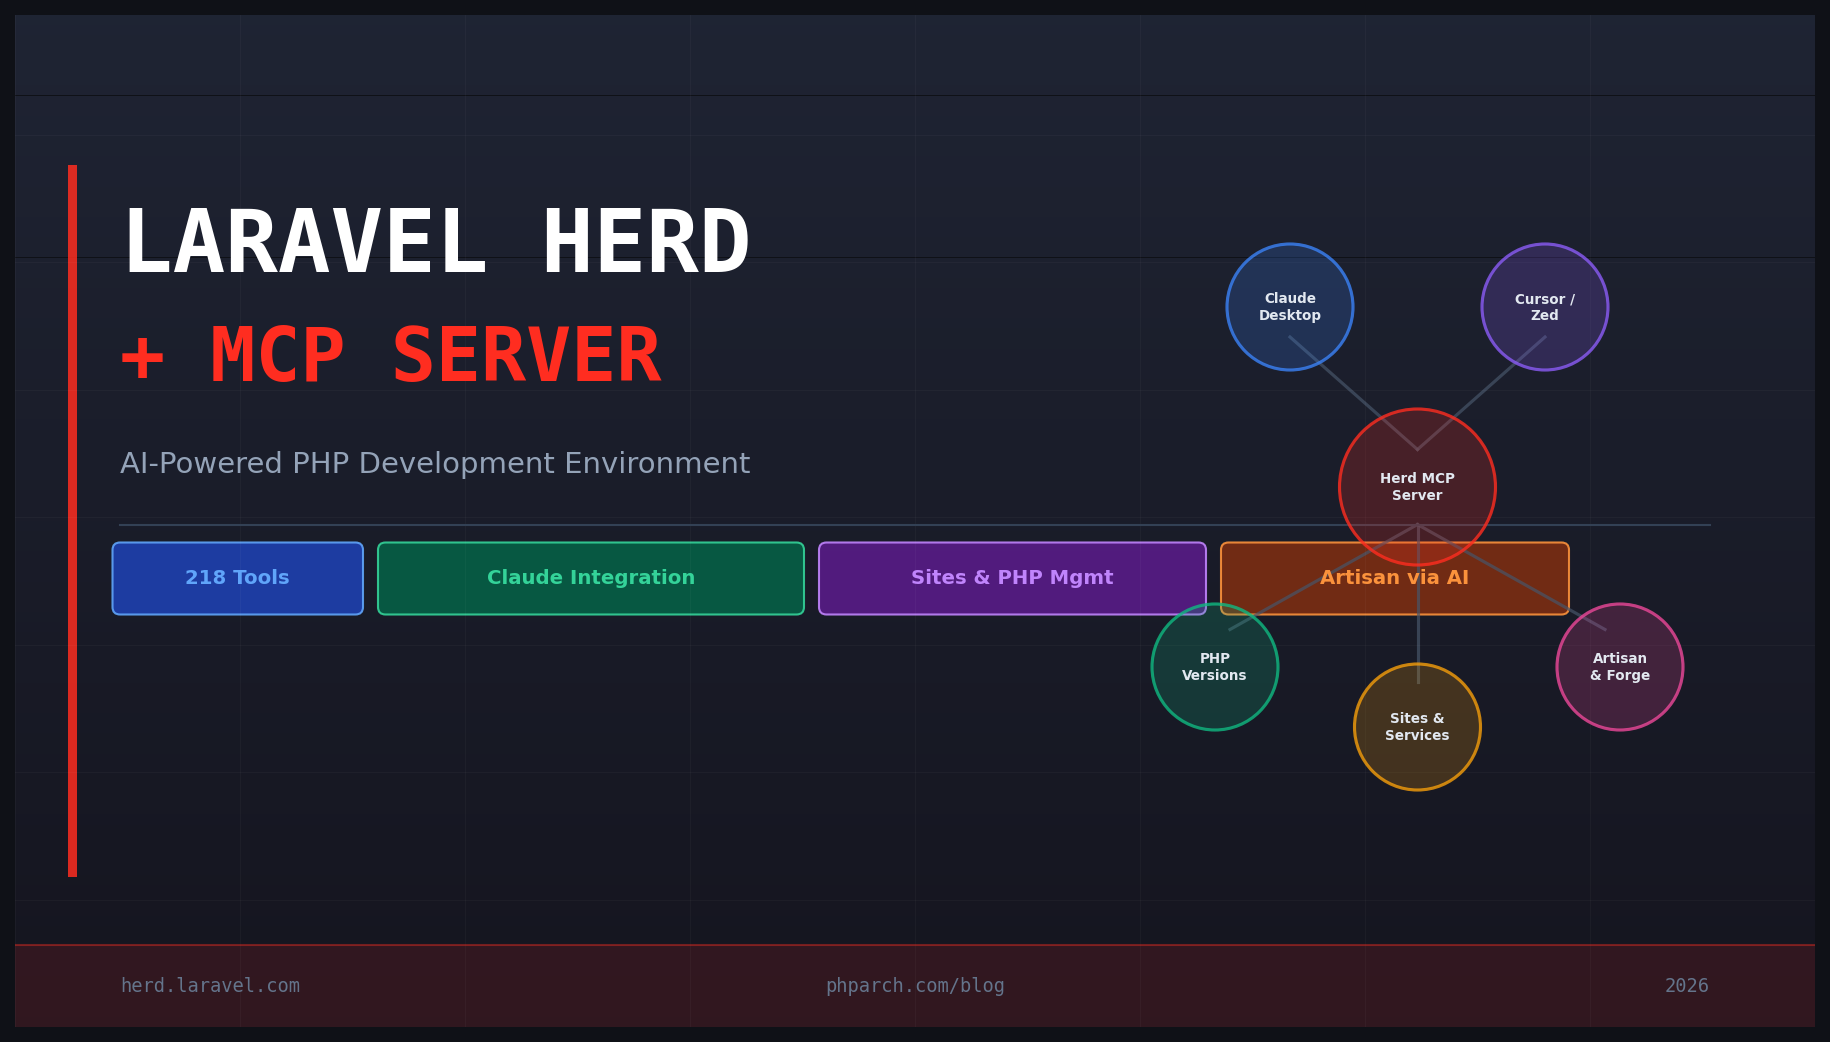Image resolution: width=1830 pixels, height=1042 pixels.
Task: Click the 218 Tools badge
Action: point(238,578)
